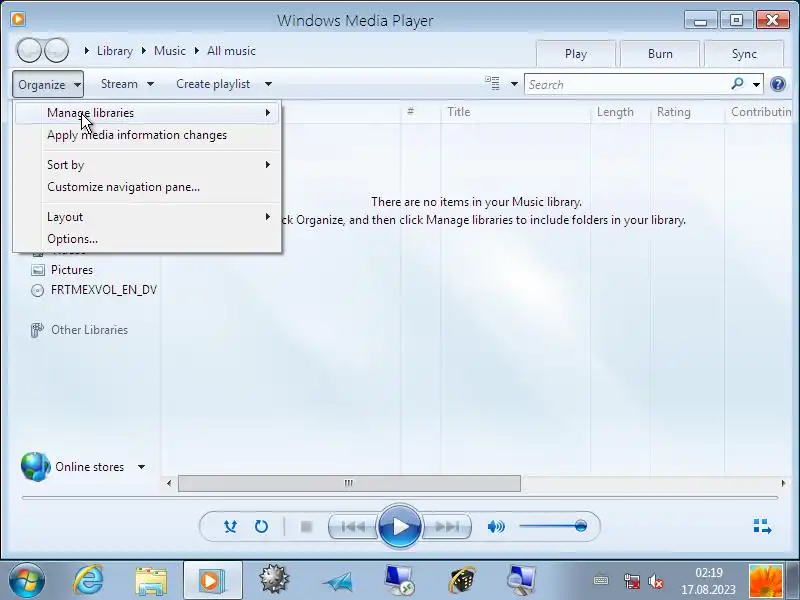
Task: Switch to the Play tab
Action: click(x=576, y=54)
